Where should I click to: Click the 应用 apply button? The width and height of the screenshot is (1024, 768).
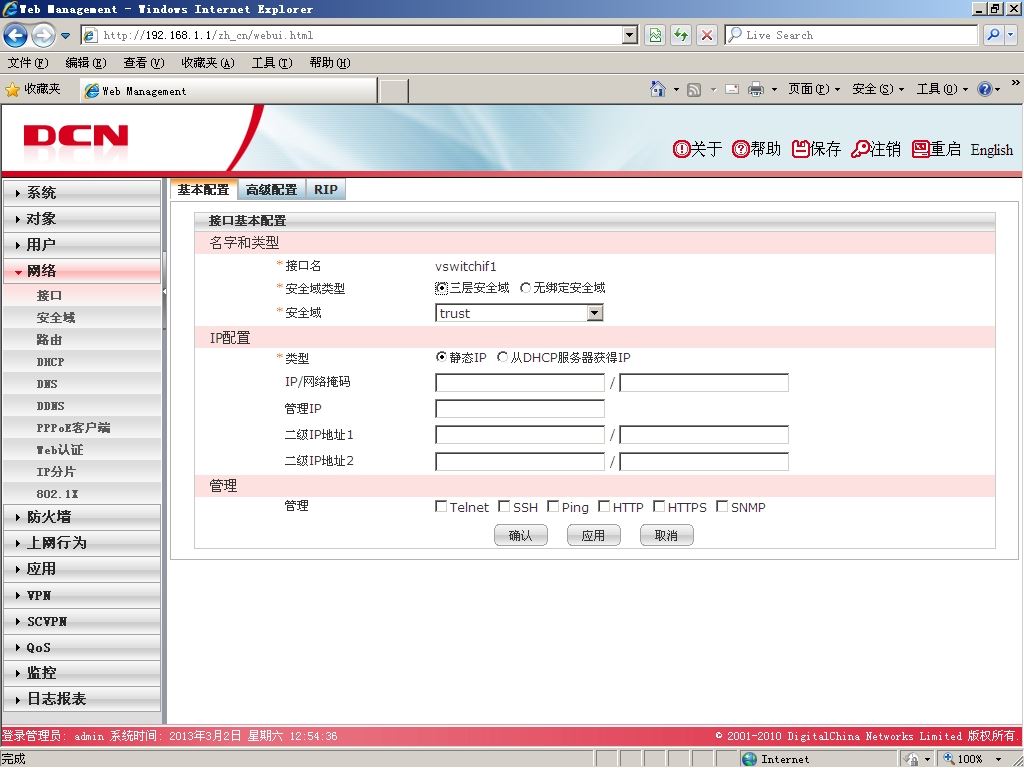click(594, 536)
